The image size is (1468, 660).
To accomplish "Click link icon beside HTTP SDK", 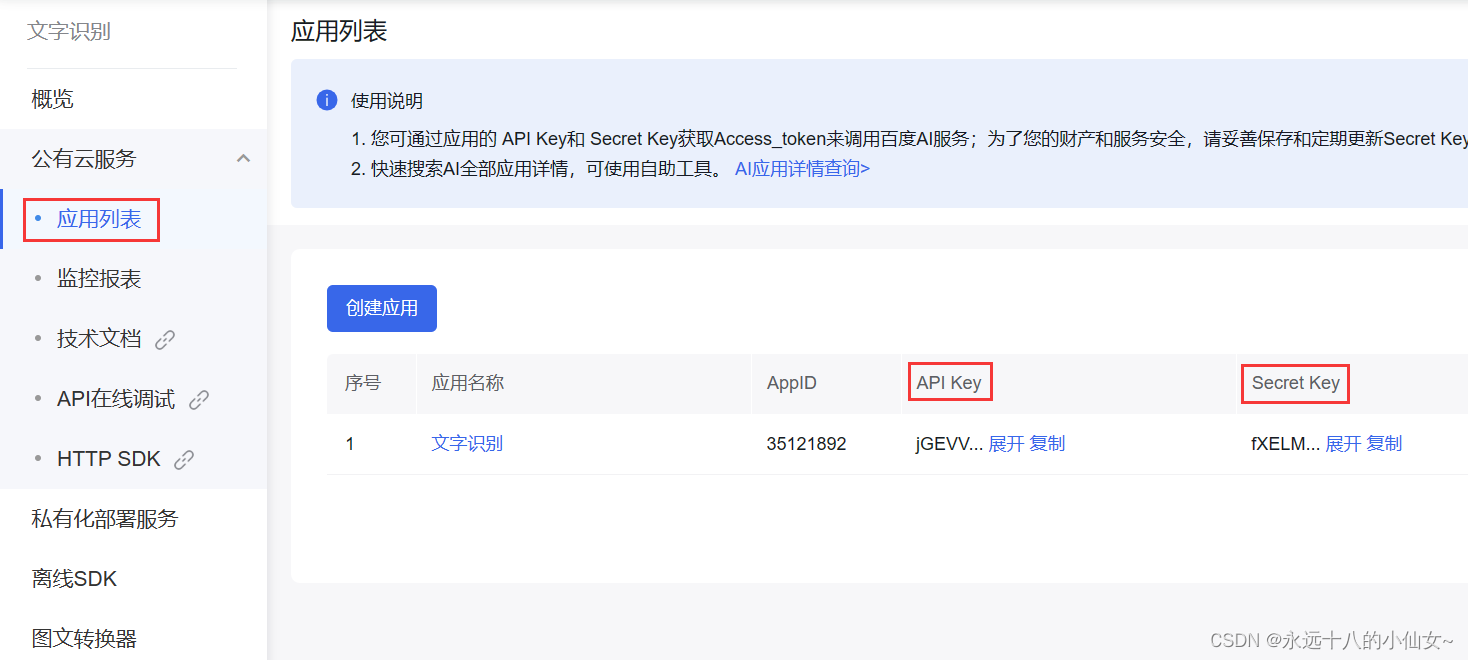I will click(184, 460).
